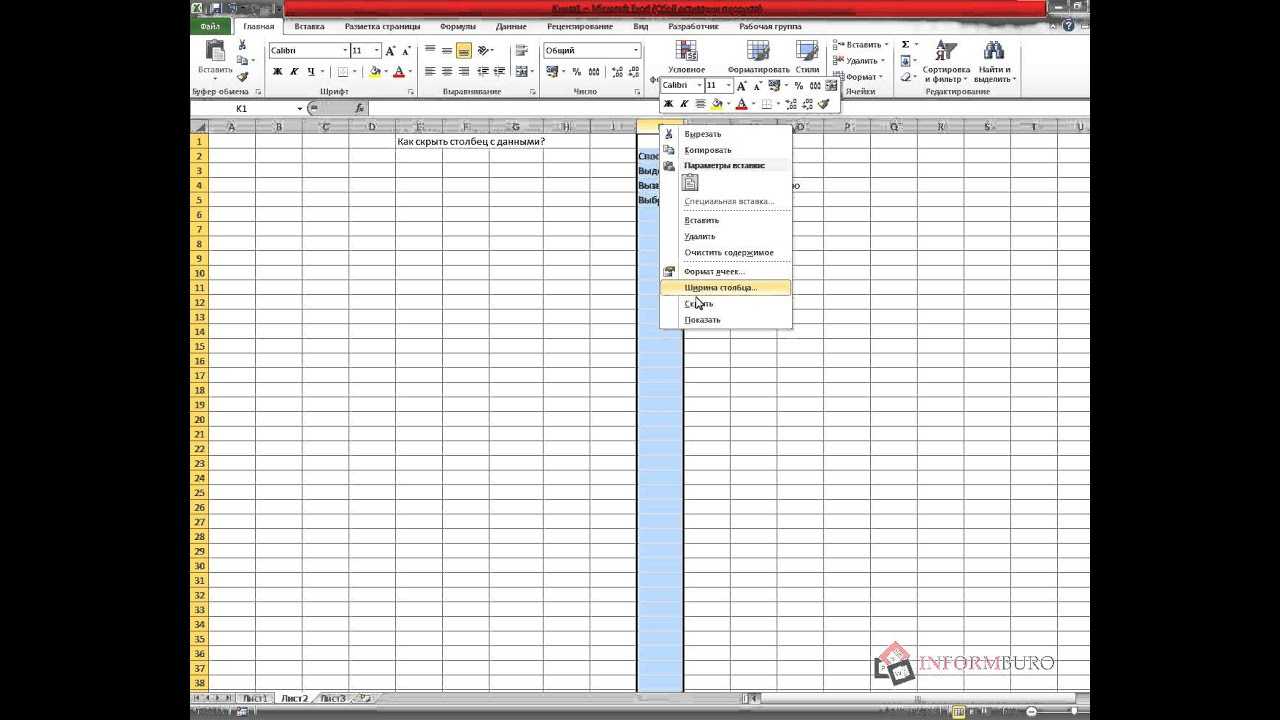This screenshot has height=720, width=1280.
Task: Click the Clear eraser icon in the Редактирование group
Action: tap(905, 77)
